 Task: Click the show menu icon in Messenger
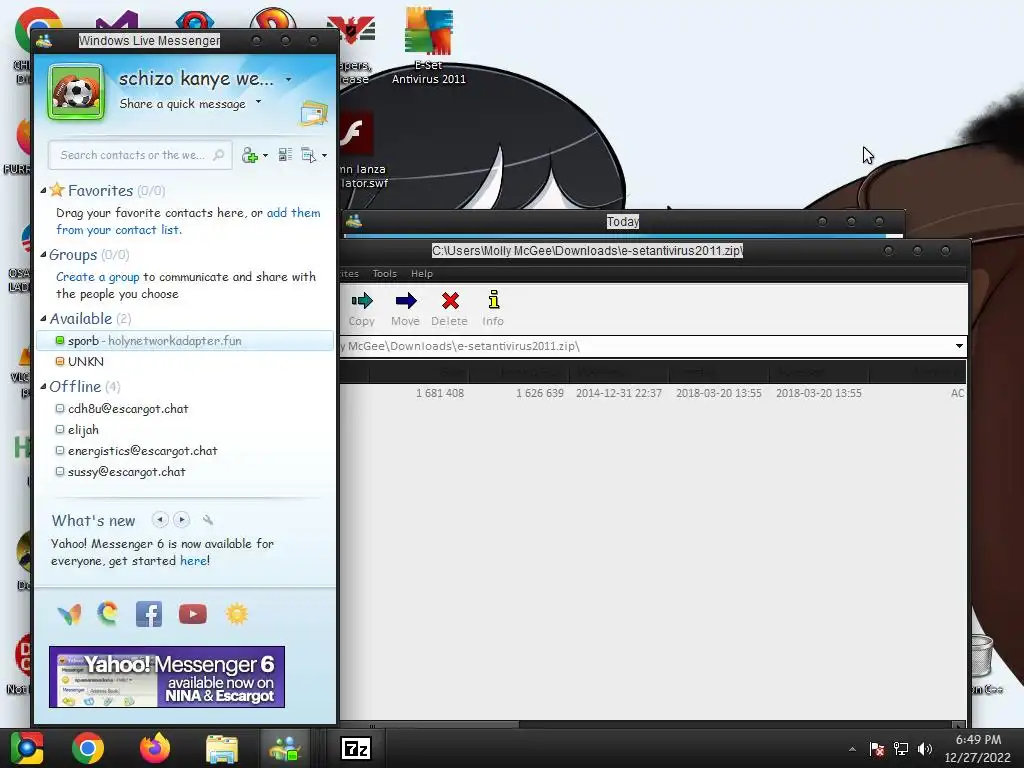(x=308, y=155)
